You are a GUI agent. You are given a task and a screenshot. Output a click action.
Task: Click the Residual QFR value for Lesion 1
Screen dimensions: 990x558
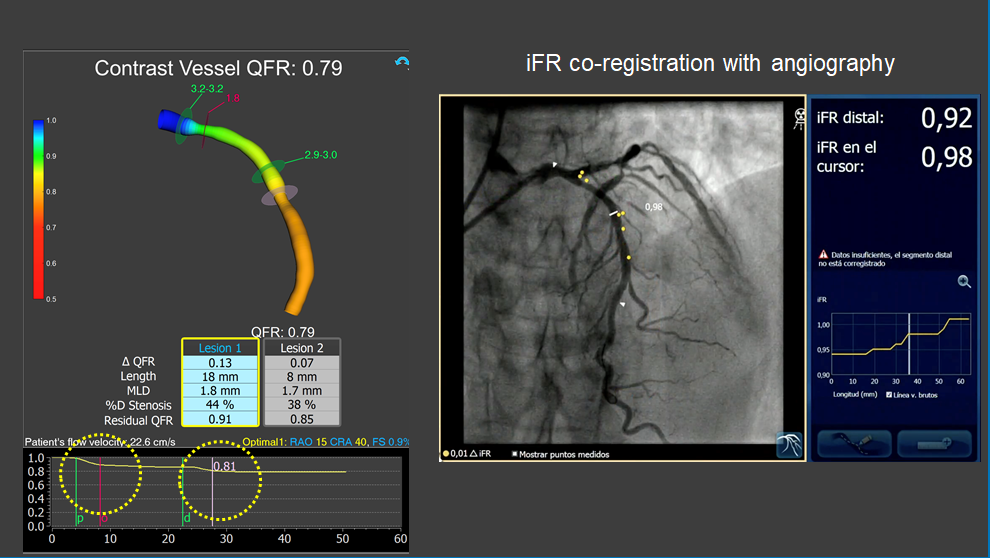pos(220,419)
